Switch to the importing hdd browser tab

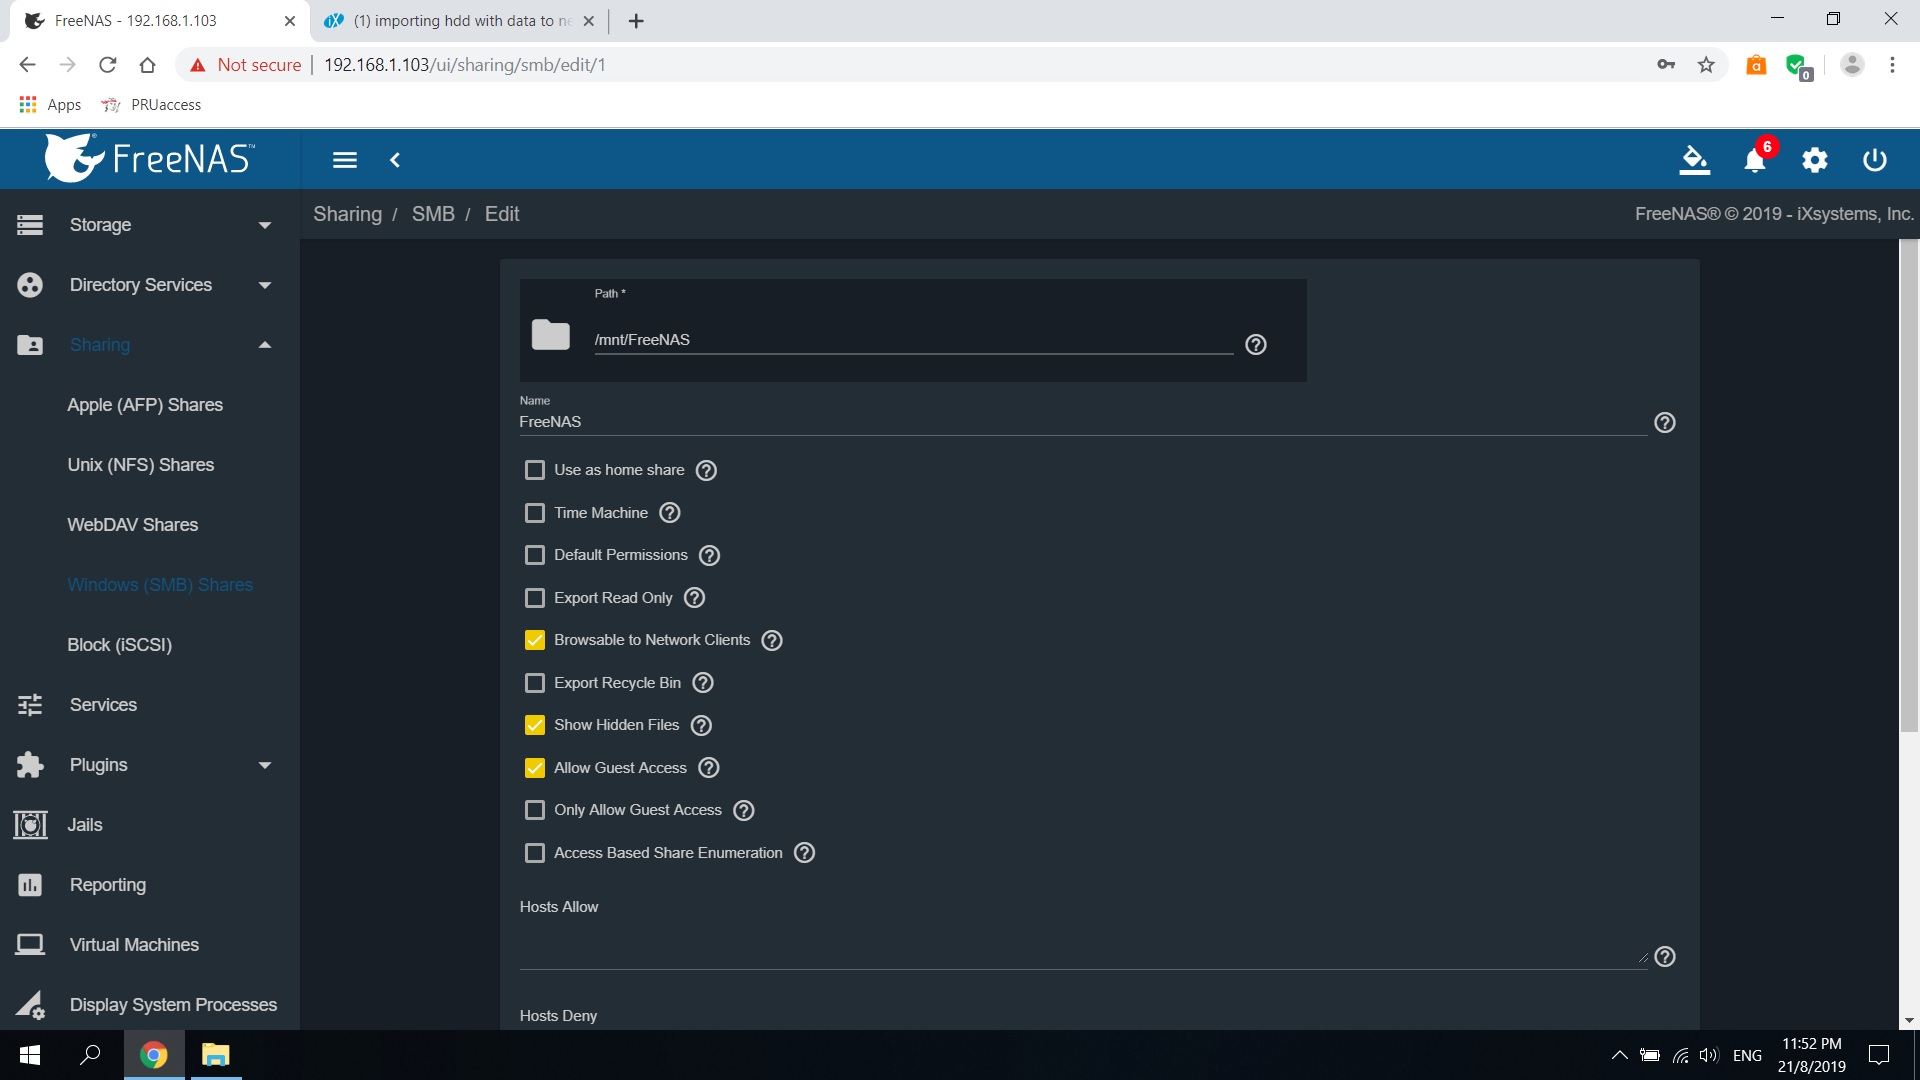pos(460,21)
